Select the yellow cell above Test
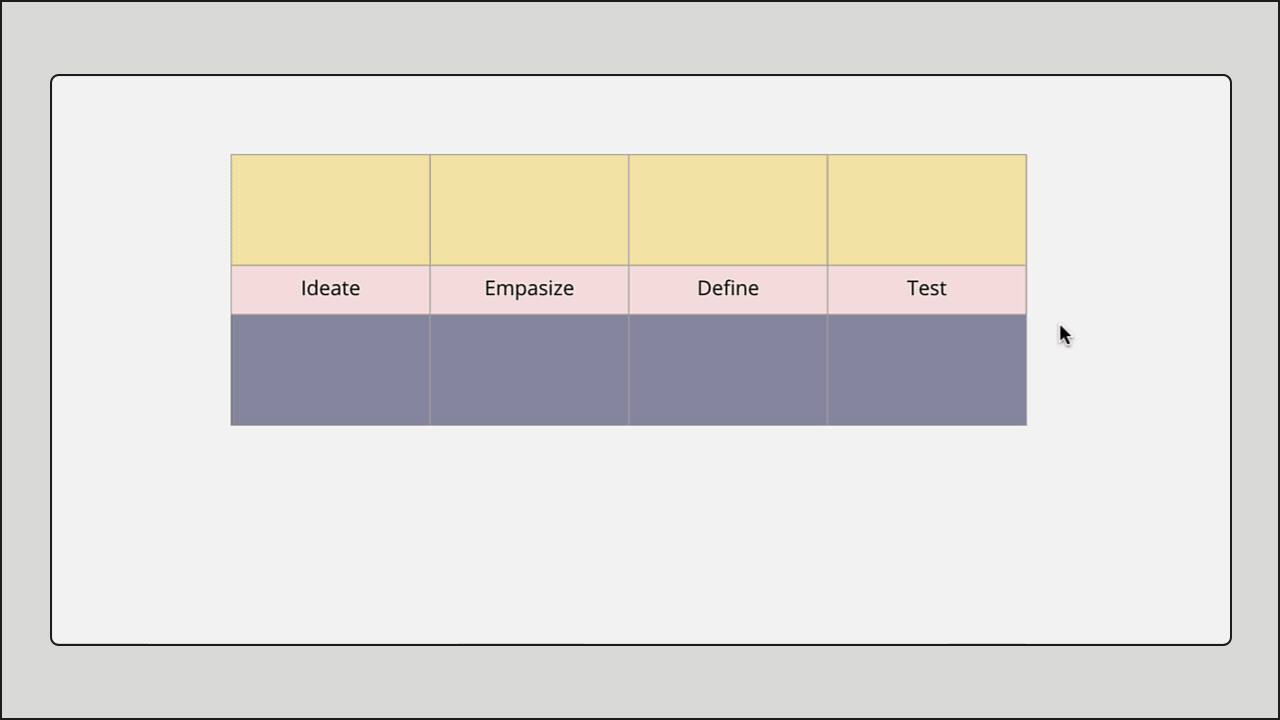Screen dimensions: 1280x720 click(926, 210)
